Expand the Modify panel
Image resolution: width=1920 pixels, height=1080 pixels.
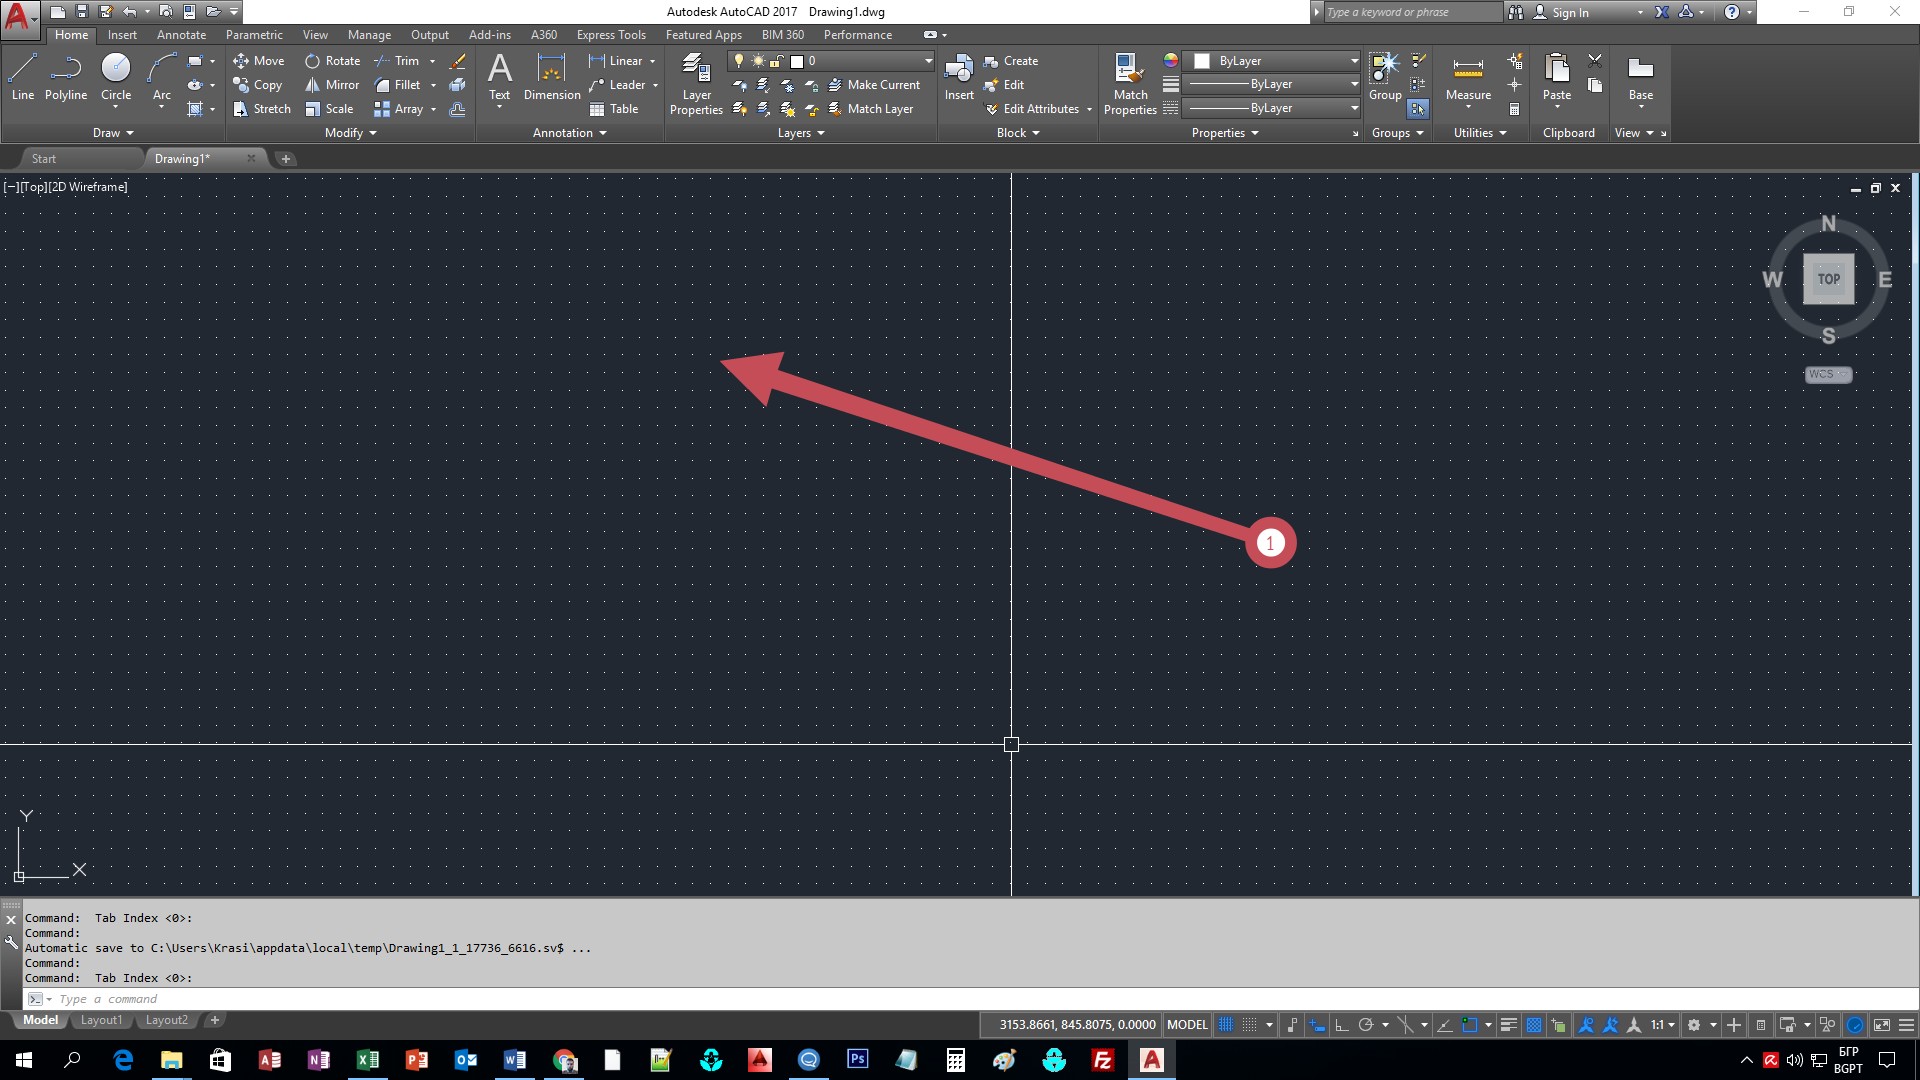point(351,133)
